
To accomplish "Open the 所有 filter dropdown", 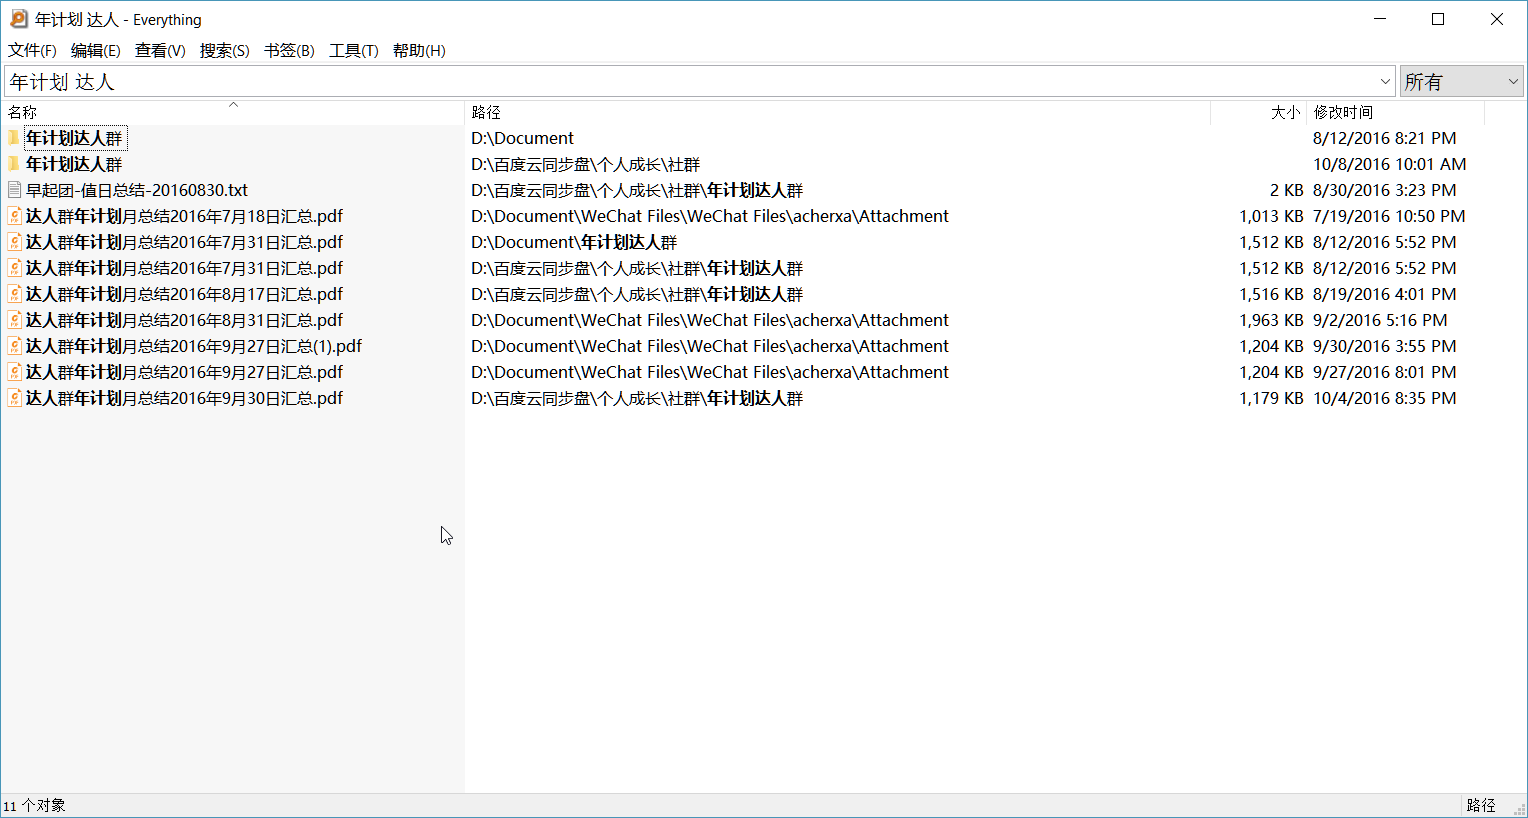I will point(1461,82).
